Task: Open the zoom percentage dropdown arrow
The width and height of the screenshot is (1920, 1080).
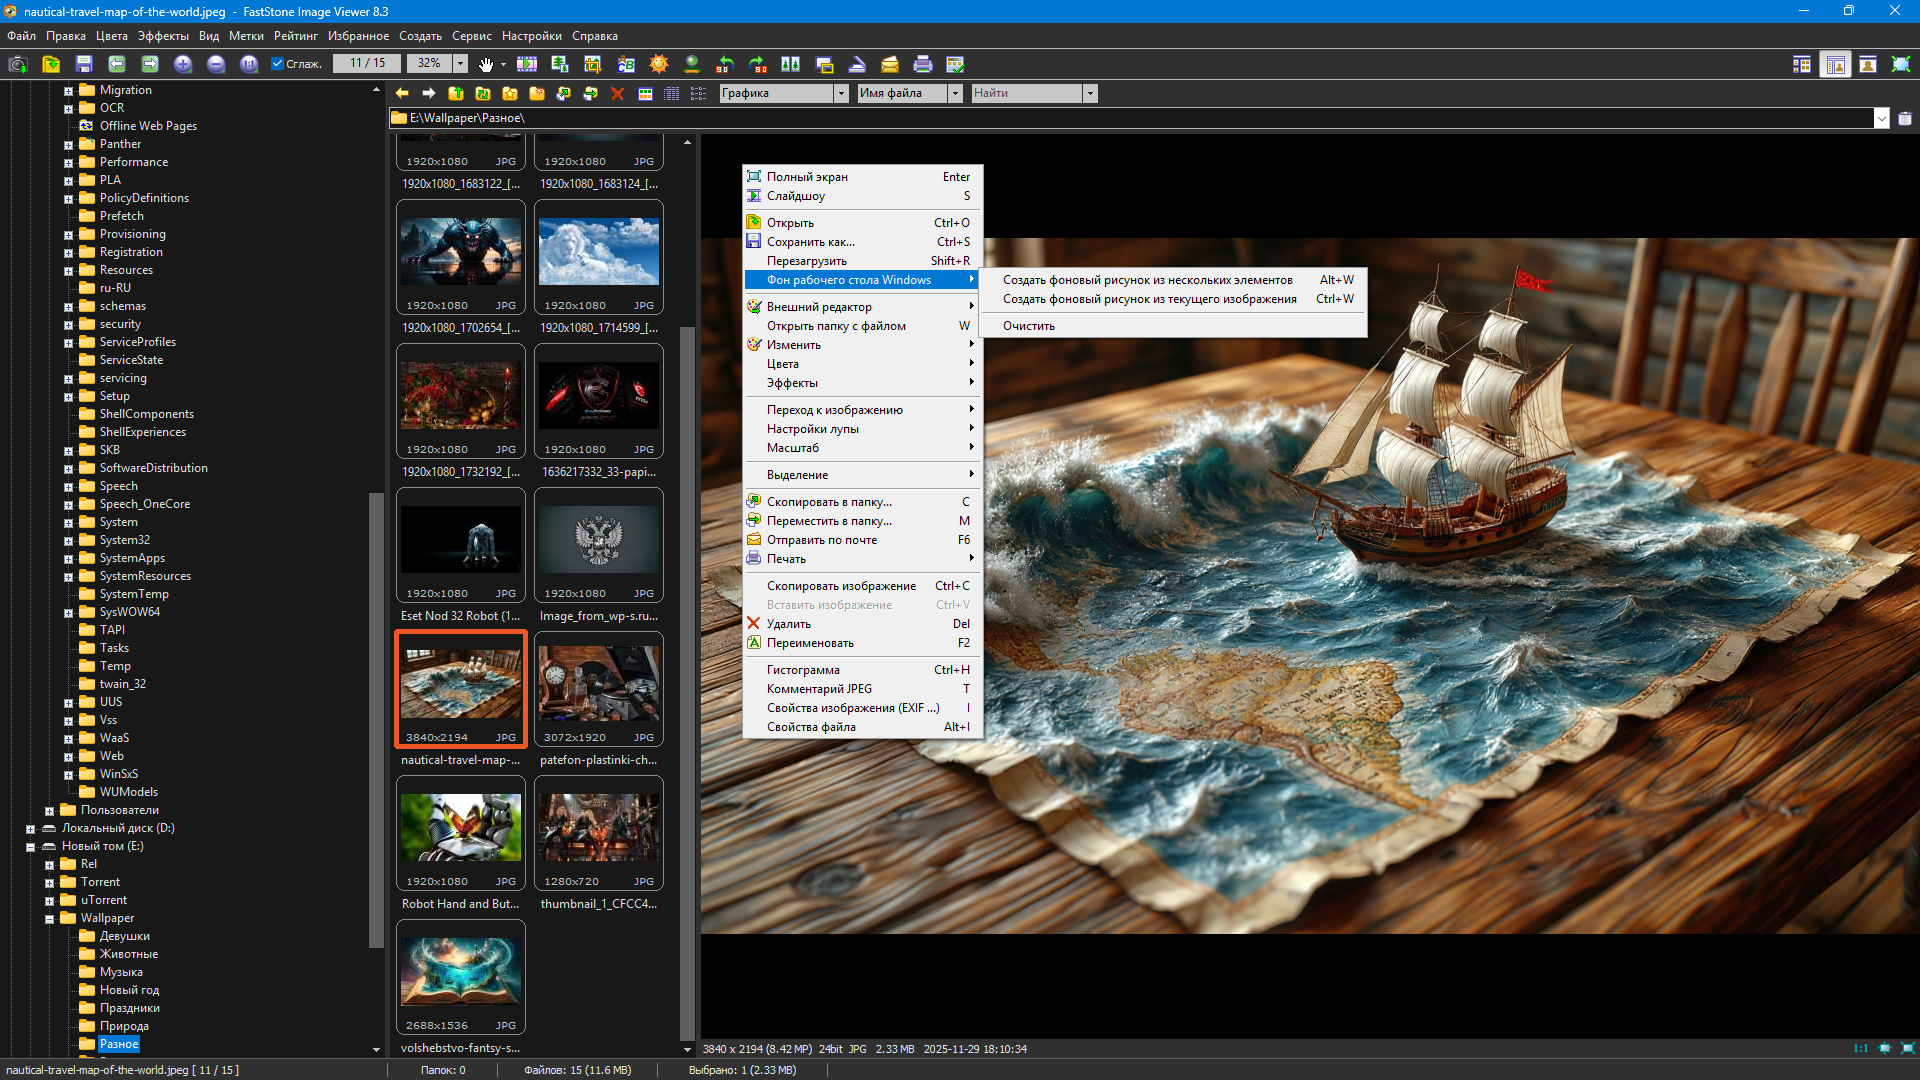Action: tap(460, 64)
